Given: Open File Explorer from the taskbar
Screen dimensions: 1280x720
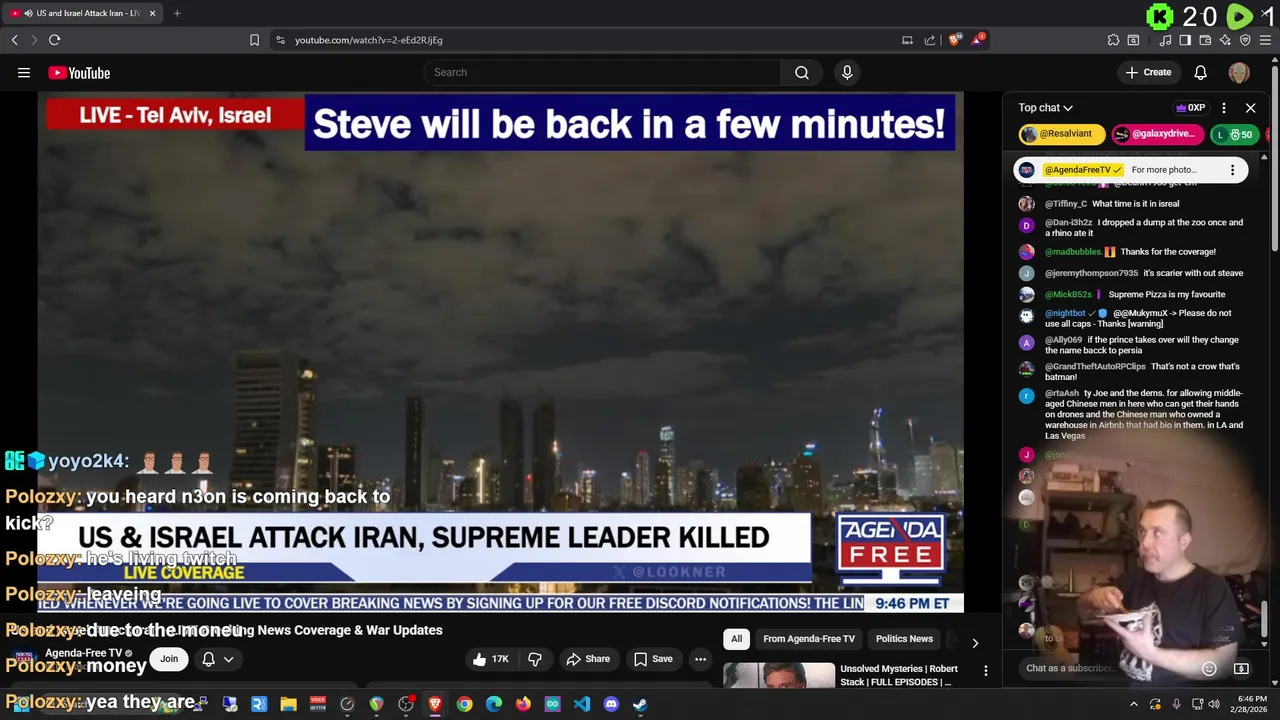Looking at the screenshot, I should coord(288,704).
